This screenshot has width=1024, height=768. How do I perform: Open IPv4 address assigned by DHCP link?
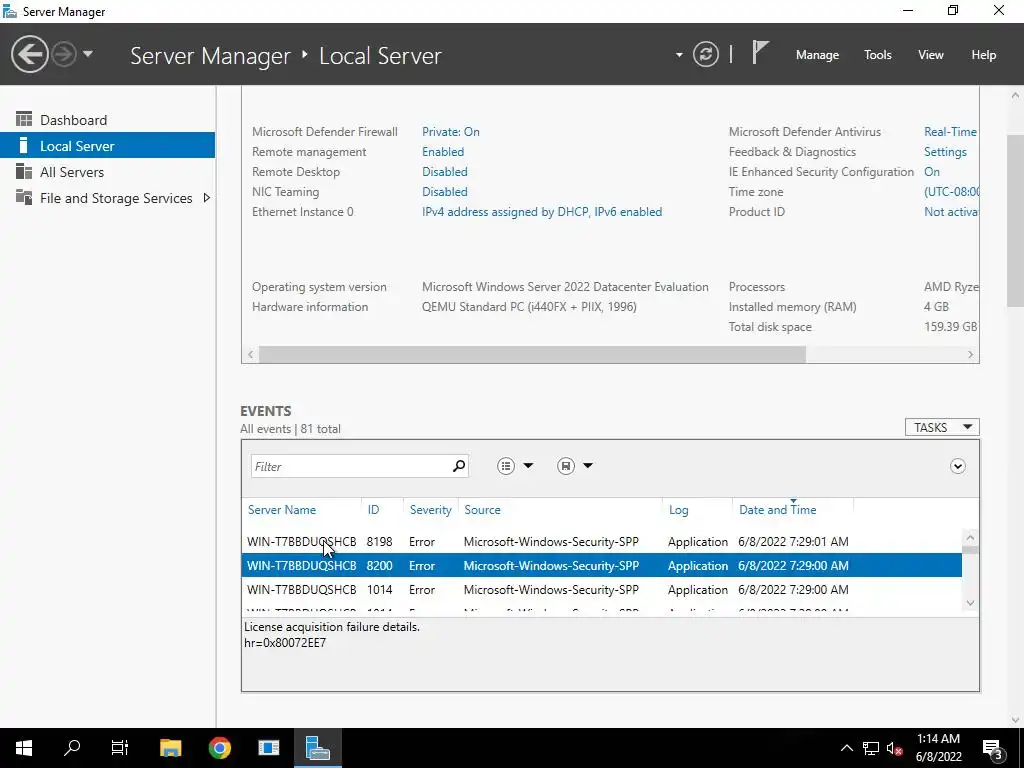point(542,212)
